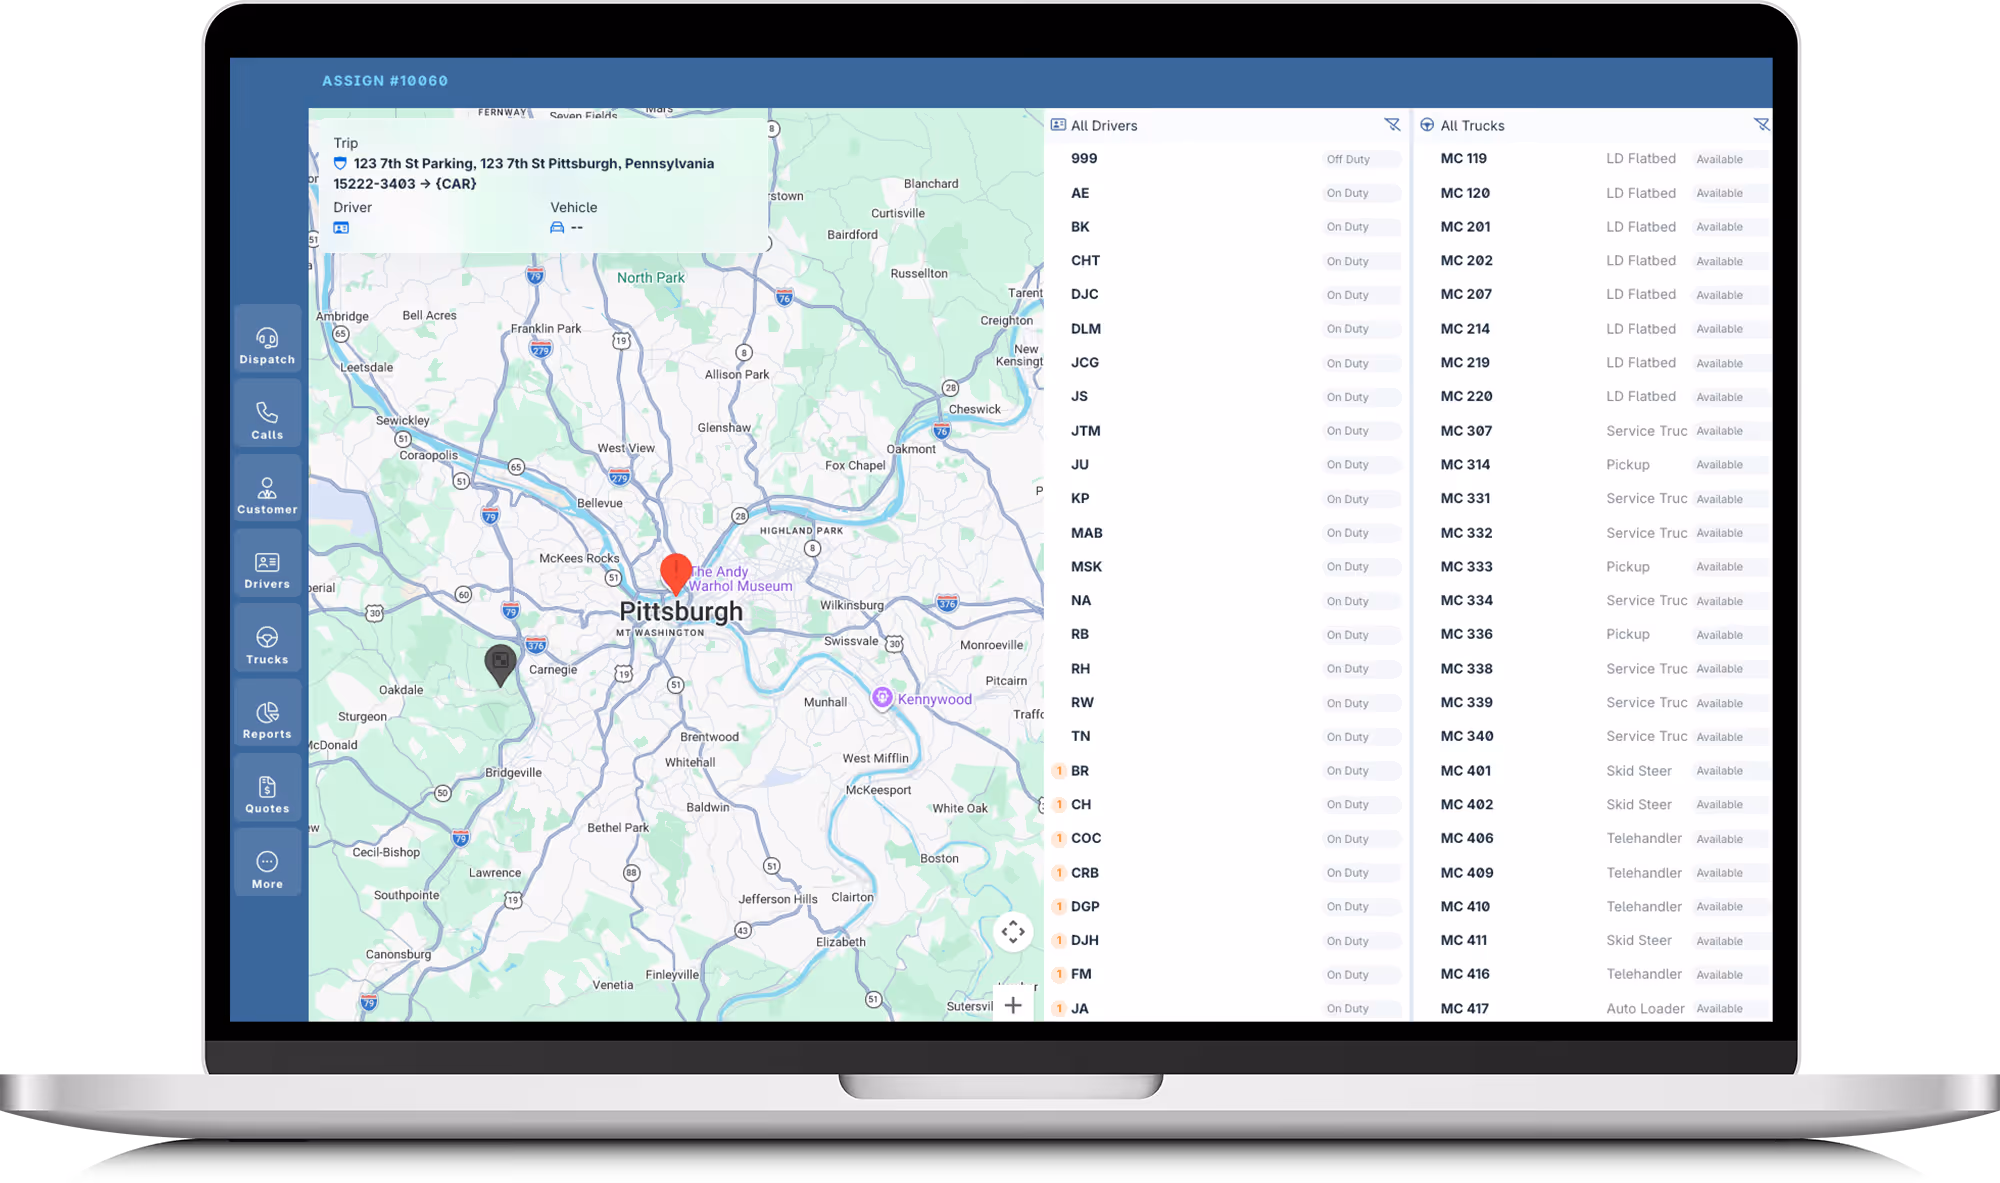This screenshot has width=2000, height=1183.
Task: Click the car icon under Vehicle label
Action: (x=557, y=228)
